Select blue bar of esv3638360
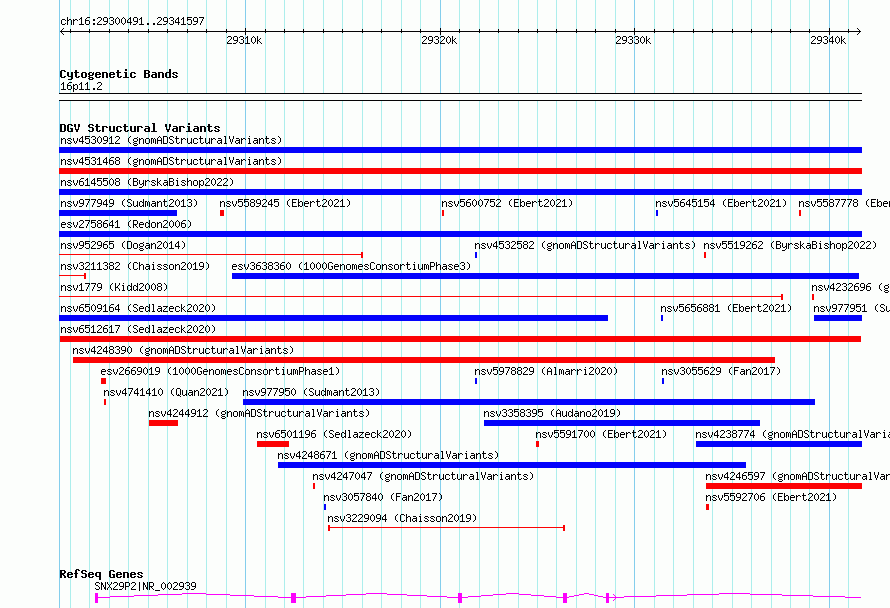The width and height of the screenshot is (890, 608). click(545, 276)
